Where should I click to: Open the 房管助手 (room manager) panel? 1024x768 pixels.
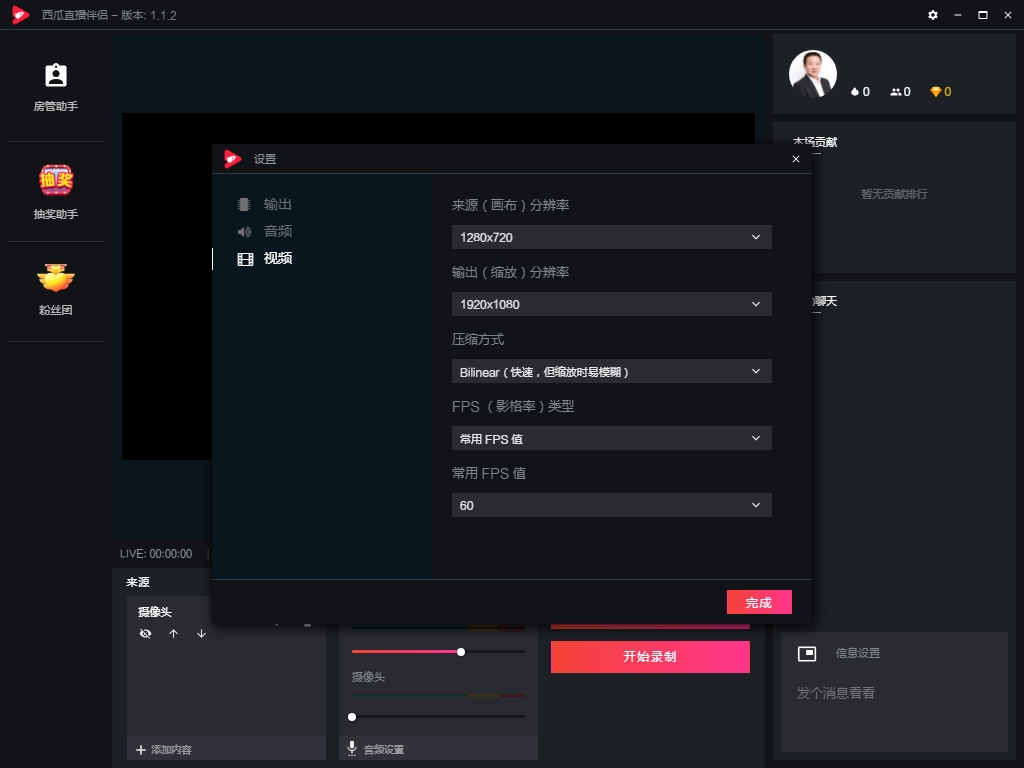55,85
